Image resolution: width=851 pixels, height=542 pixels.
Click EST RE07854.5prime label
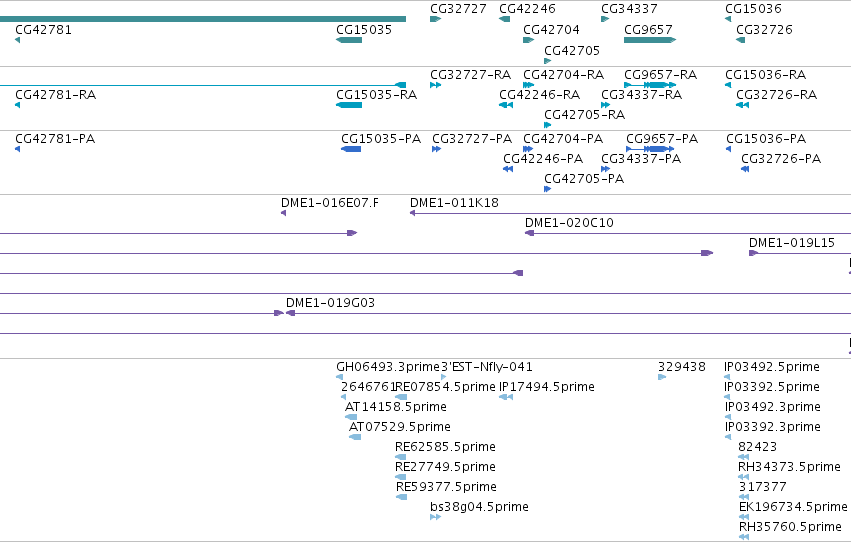pos(445,387)
